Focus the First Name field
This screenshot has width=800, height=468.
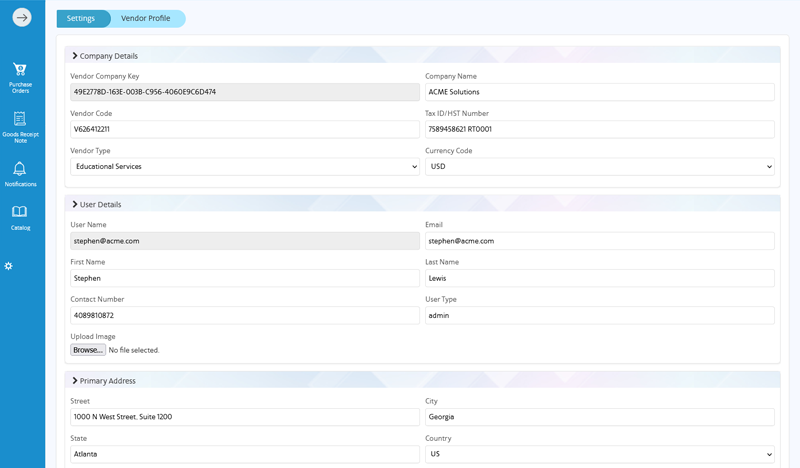(x=245, y=278)
